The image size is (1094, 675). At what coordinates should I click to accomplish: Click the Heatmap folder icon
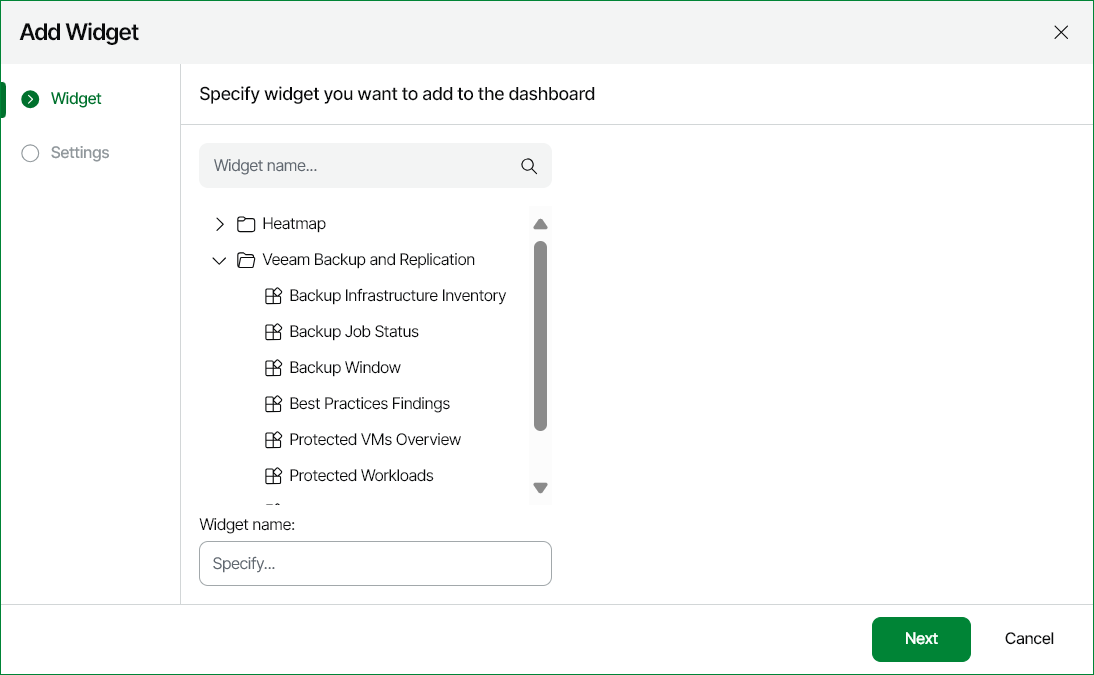point(246,224)
